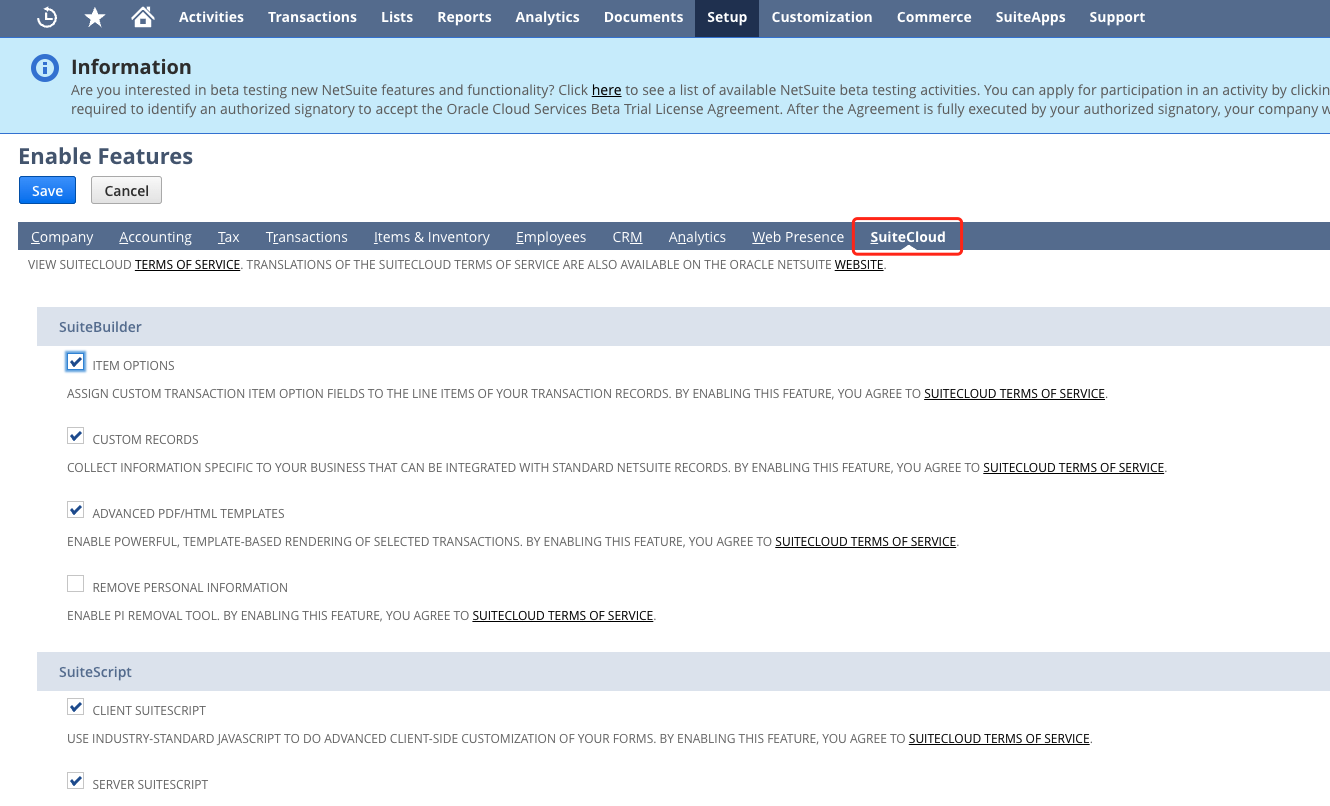Click the Cancel button

[x=126, y=190]
